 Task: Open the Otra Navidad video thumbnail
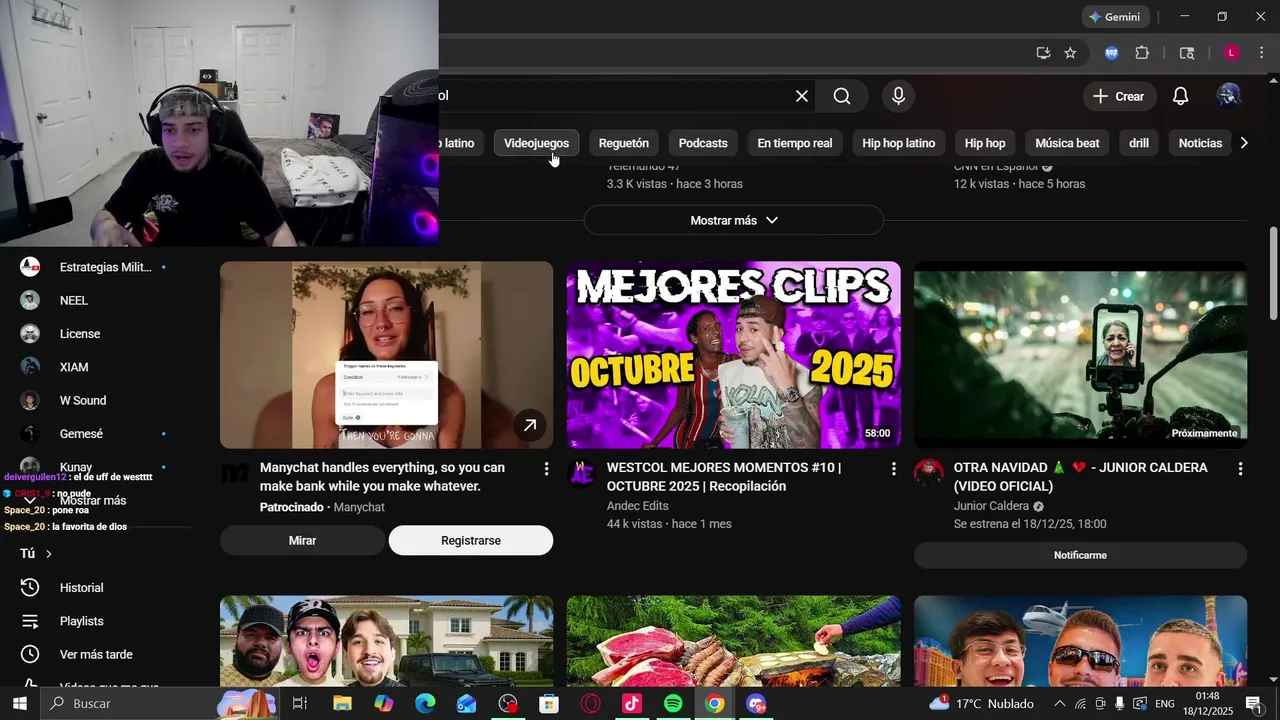[1080, 355]
